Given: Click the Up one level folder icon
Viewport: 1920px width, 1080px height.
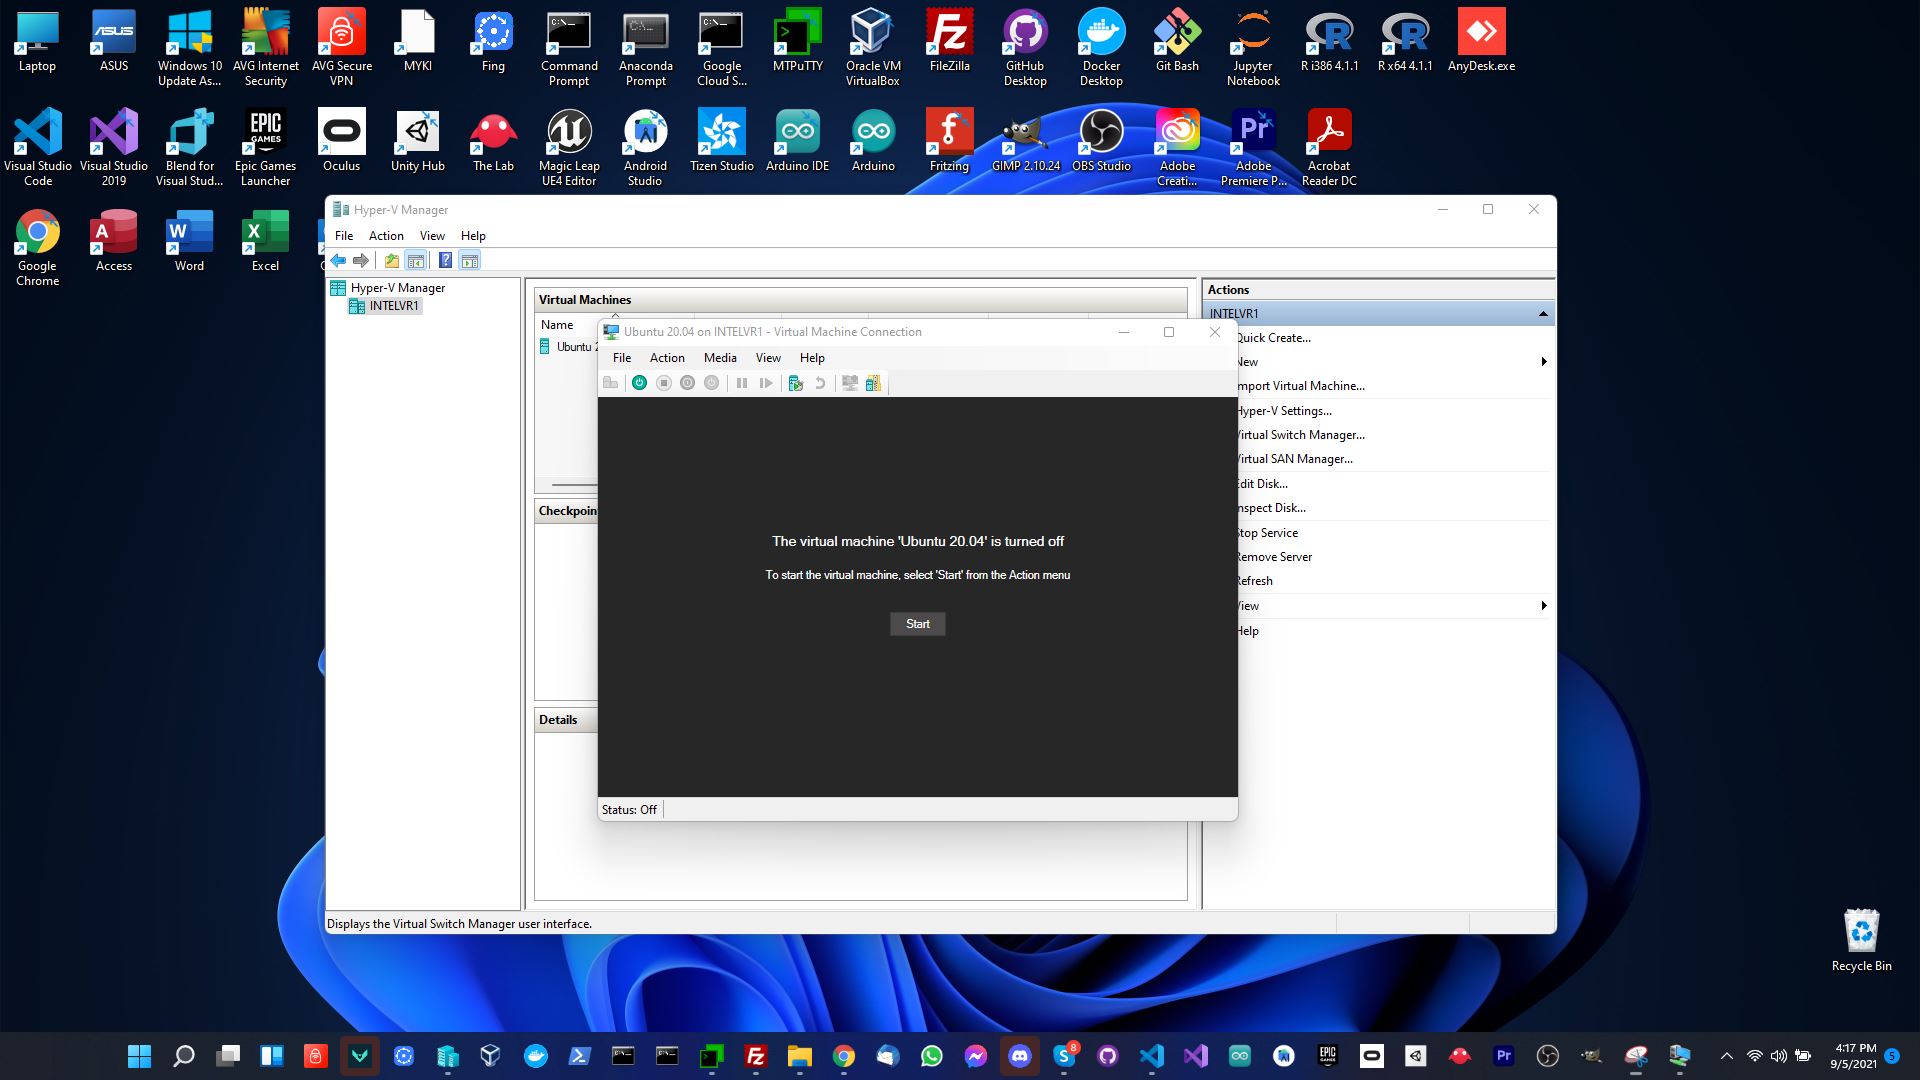Looking at the screenshot, I should tap(391, 261).
